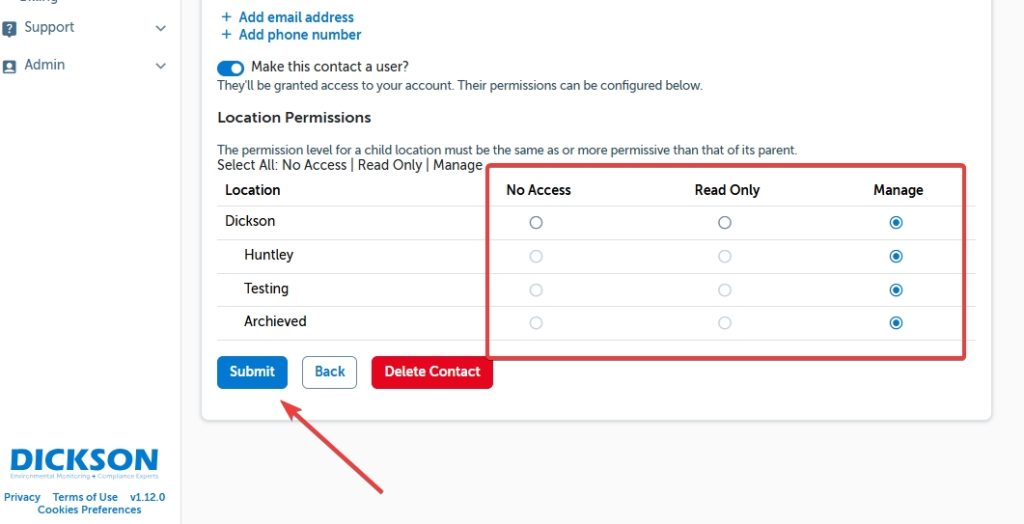
Task: Click the Delete Contact button
Action: pos(432,372)
